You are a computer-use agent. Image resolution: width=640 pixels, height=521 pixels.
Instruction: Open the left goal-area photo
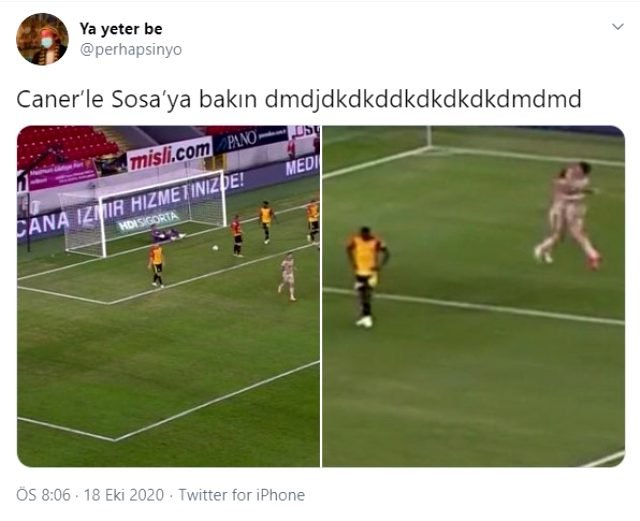click(168, 296)
